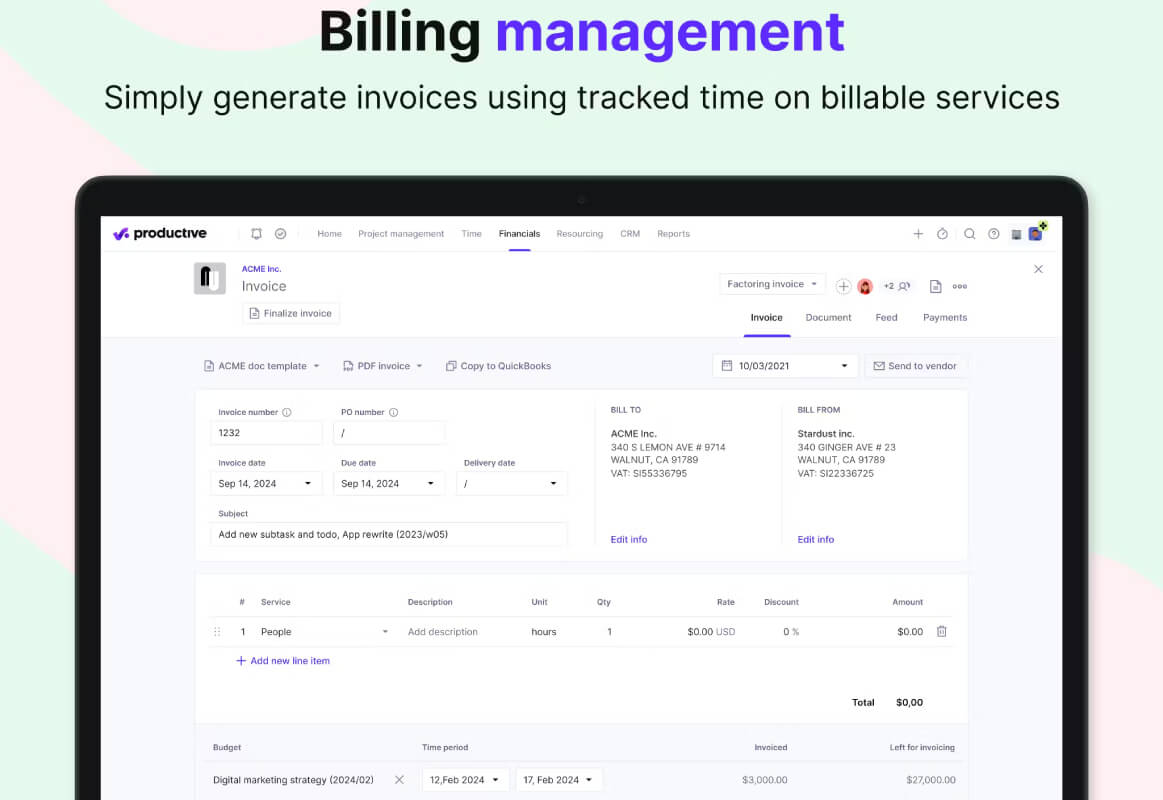Expand the People service dropdown
1163x800 pixels.
point(385,632)
